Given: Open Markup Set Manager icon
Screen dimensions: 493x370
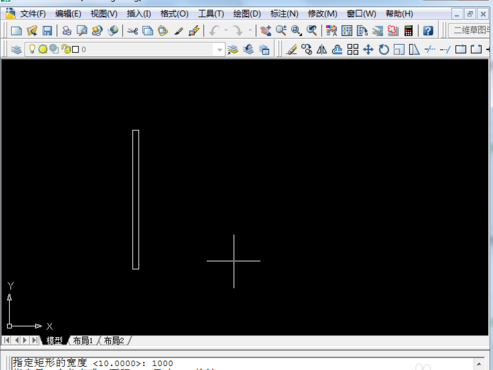Looking at the screenshot, I should click(x=393, y=31).
